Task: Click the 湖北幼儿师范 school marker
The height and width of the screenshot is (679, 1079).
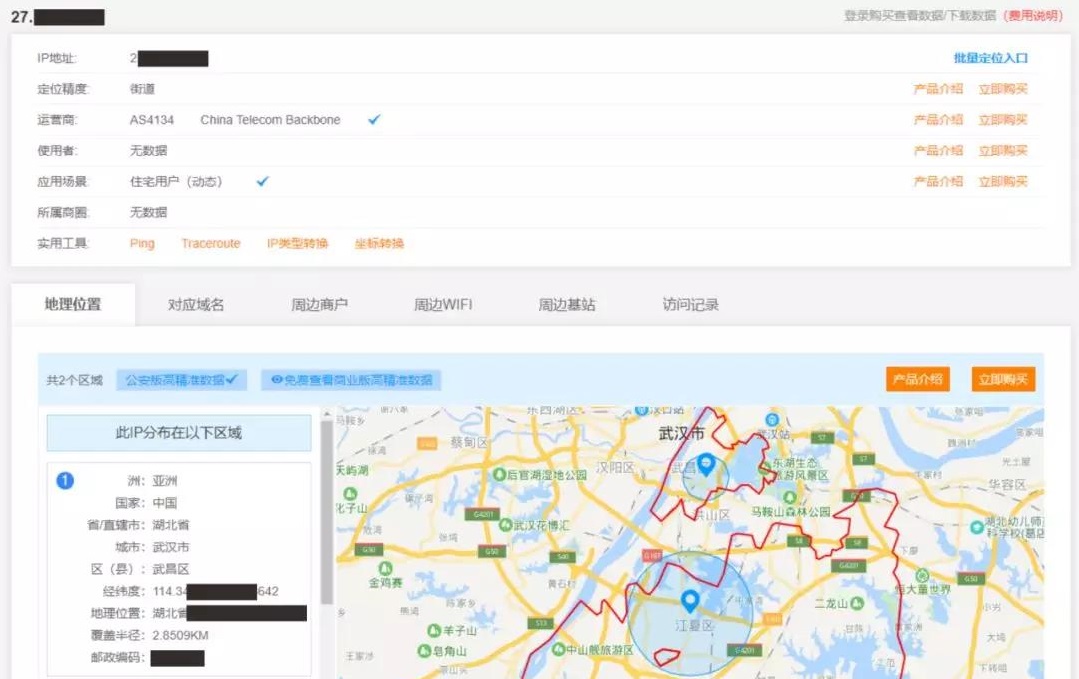Action: point(976,528)
